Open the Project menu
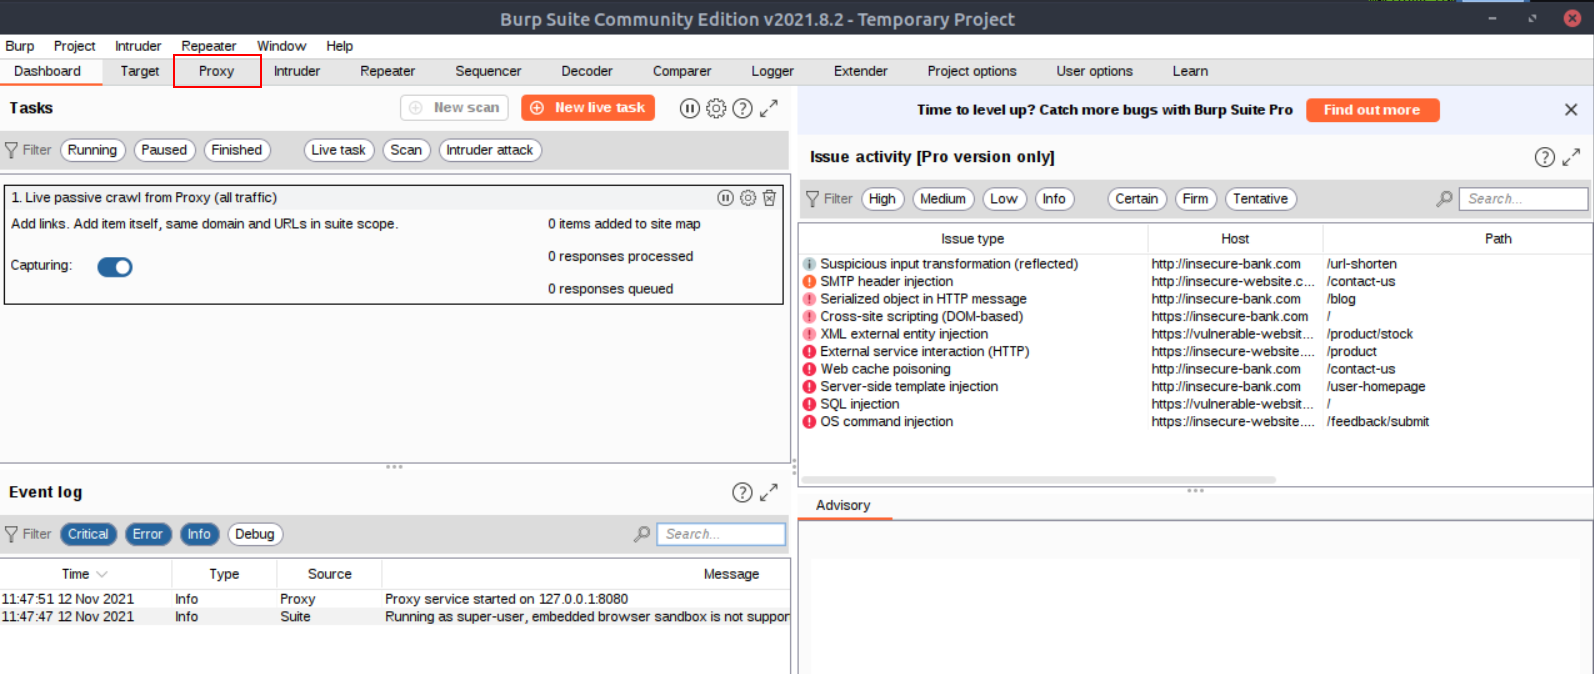Viewport: 1594px width, 674px height. [75, 46]
